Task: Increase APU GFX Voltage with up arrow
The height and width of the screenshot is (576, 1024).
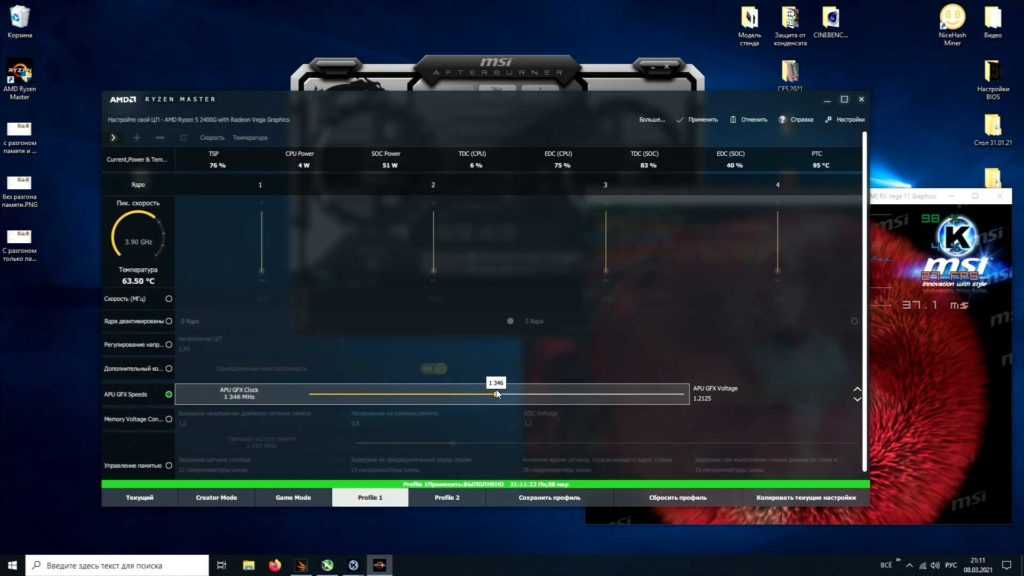Action: pos(857,389)
